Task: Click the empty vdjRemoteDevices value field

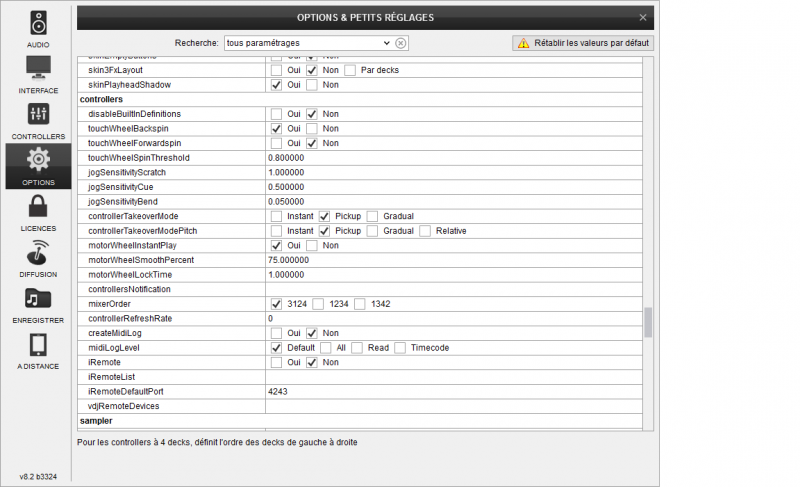Action: pos(454,406)
